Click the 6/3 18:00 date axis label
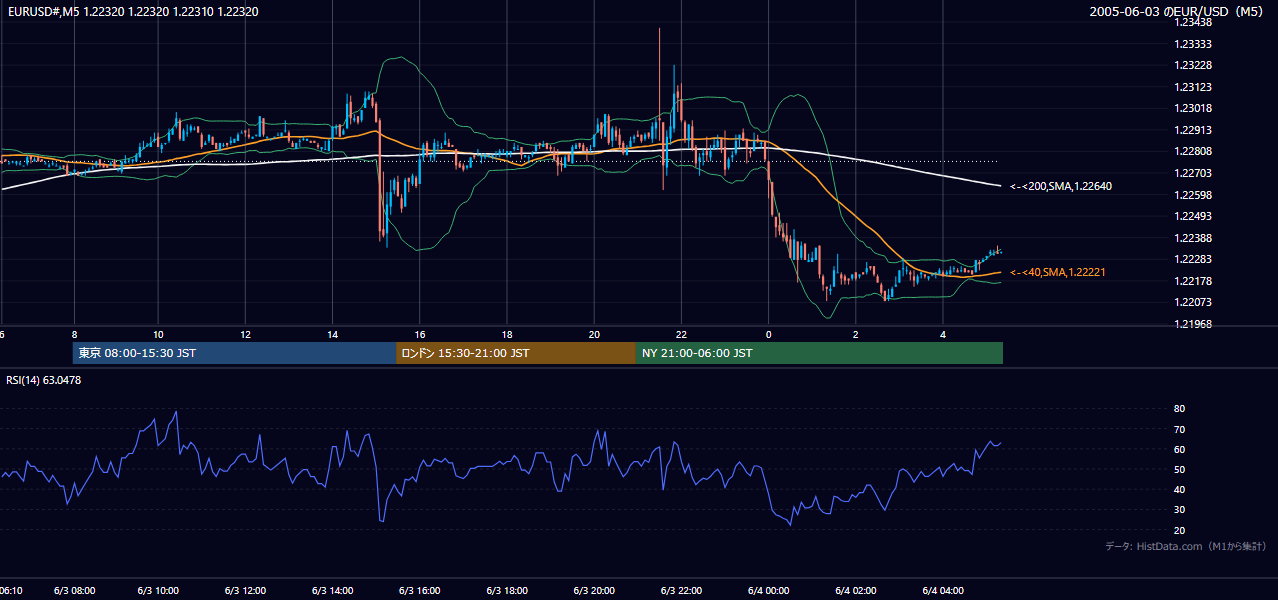The width and height of the screenshot is (1278, 600). 507,591
